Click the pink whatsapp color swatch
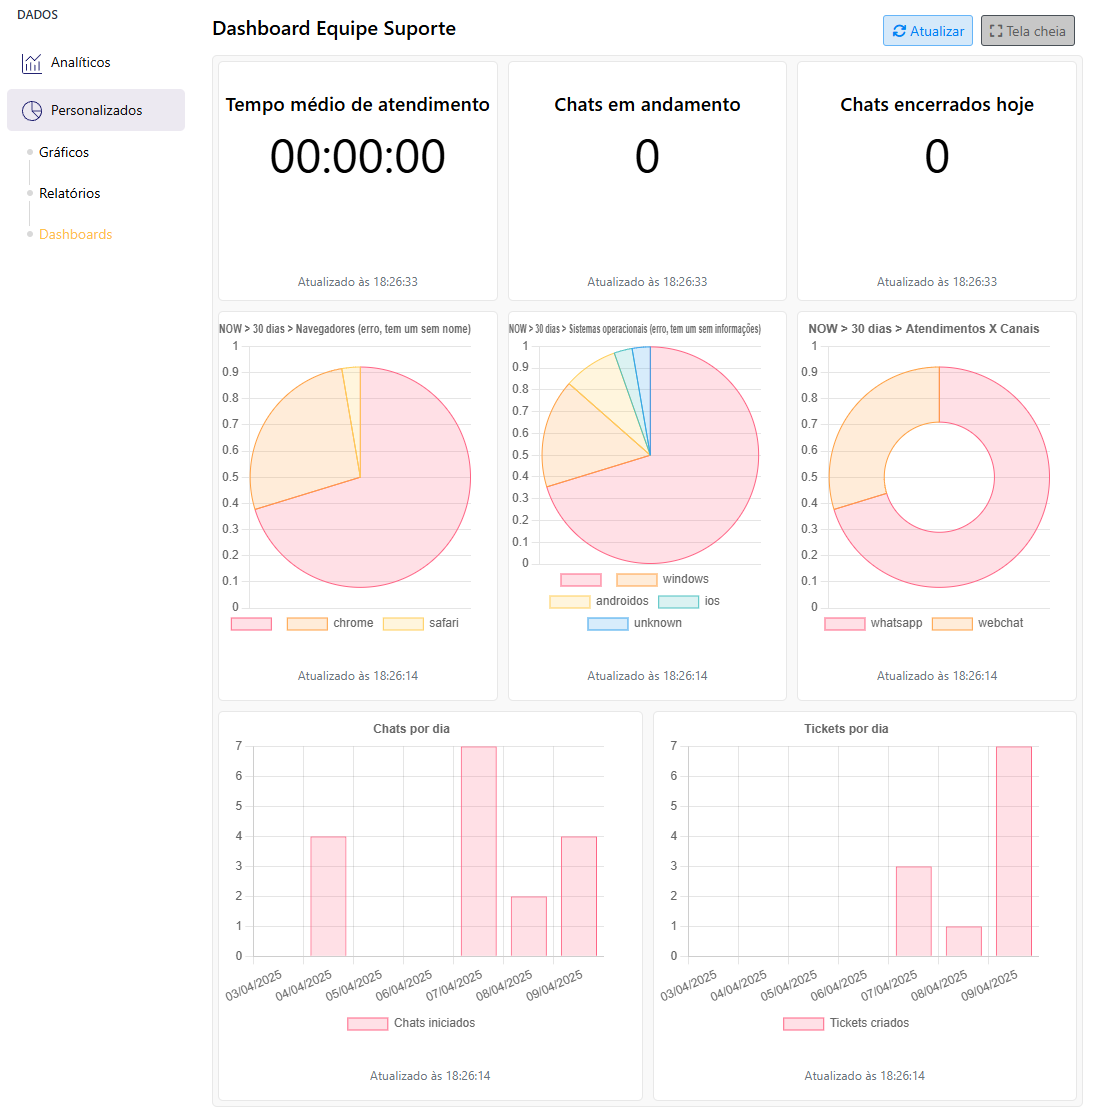The height and width of the screenshot is (1119, 1096). [x=846, y=623]
